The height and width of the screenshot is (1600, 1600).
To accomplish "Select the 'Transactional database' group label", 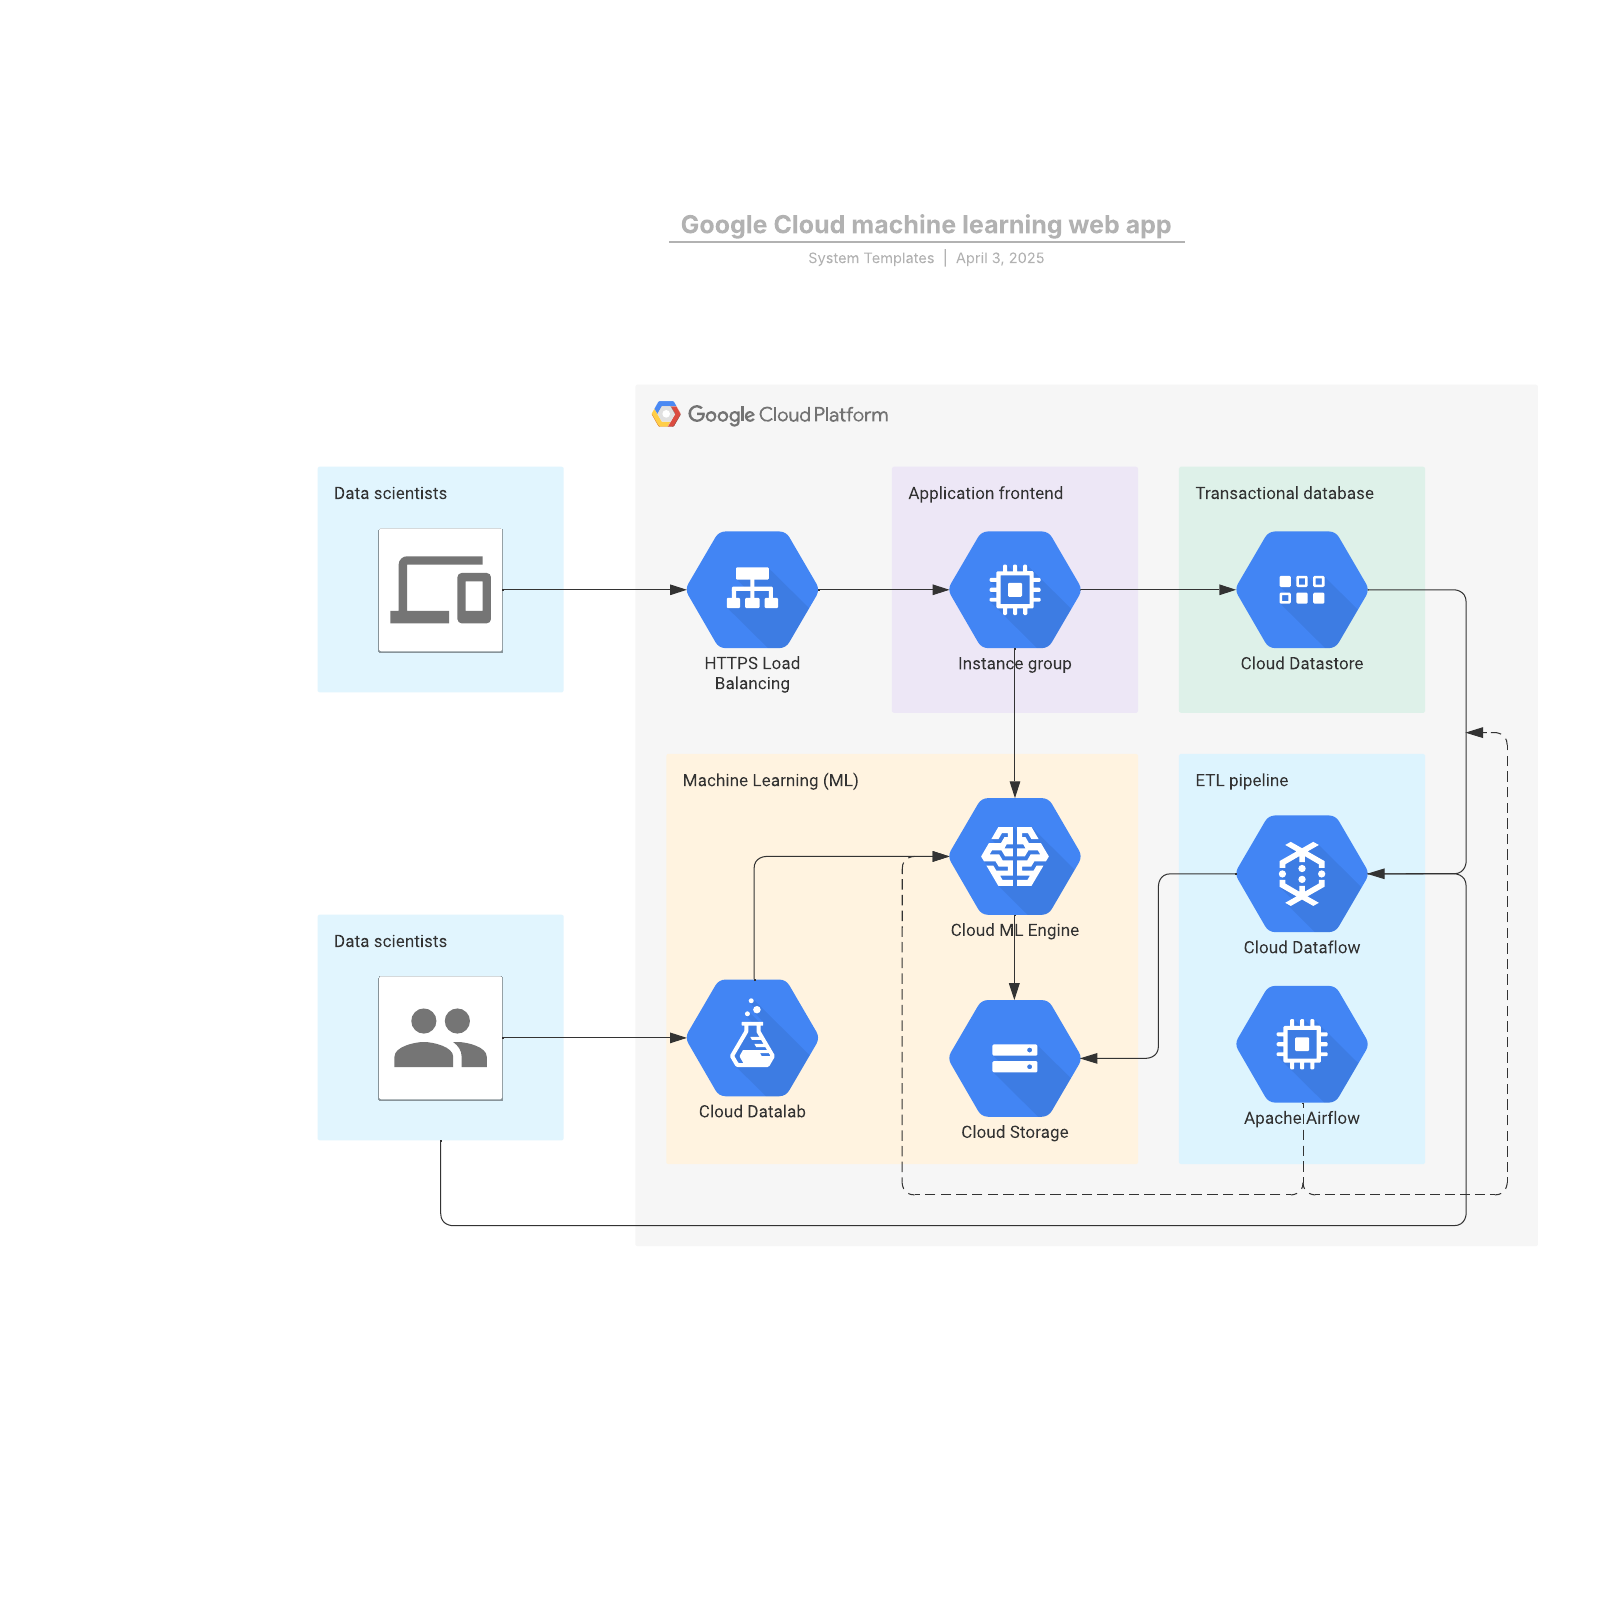I will [1284, 493].
